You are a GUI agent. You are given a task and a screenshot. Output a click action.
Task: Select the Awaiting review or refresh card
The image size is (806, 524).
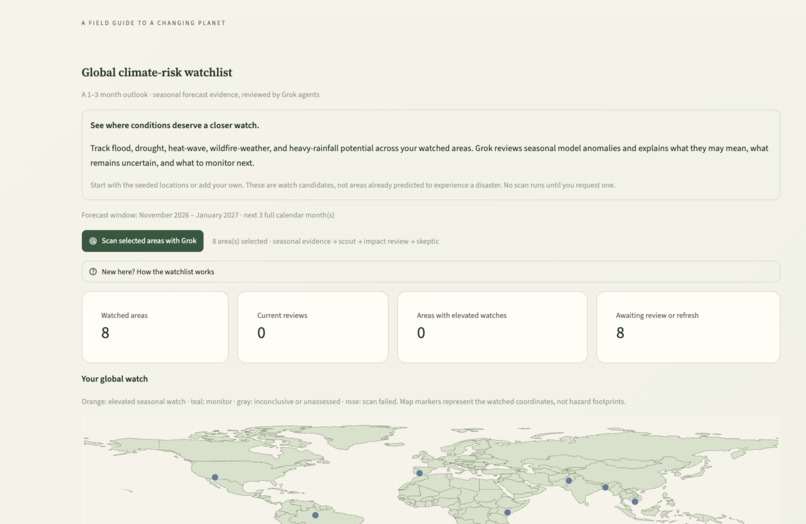[x=688, y=327]
